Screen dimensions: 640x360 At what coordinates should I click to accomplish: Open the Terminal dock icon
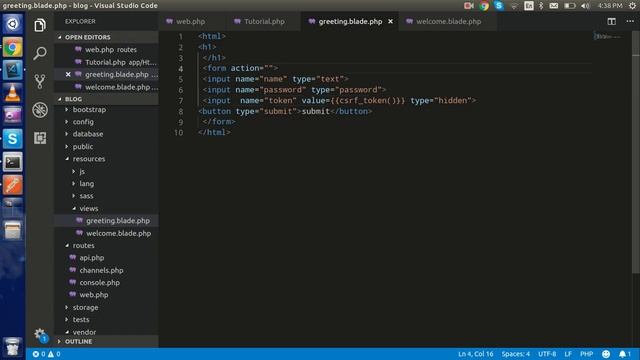13,162
